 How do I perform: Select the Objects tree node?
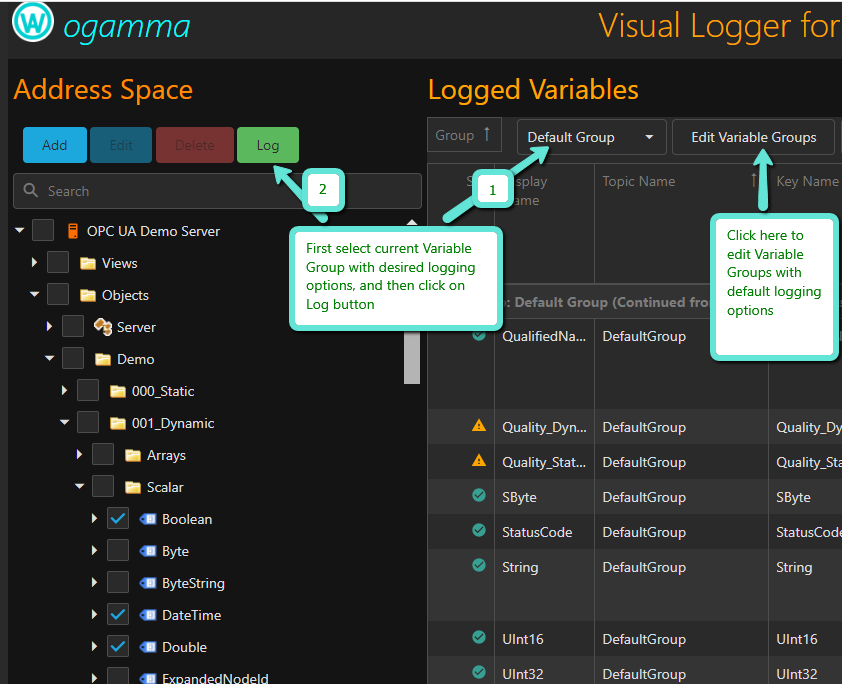click(125, 295)
